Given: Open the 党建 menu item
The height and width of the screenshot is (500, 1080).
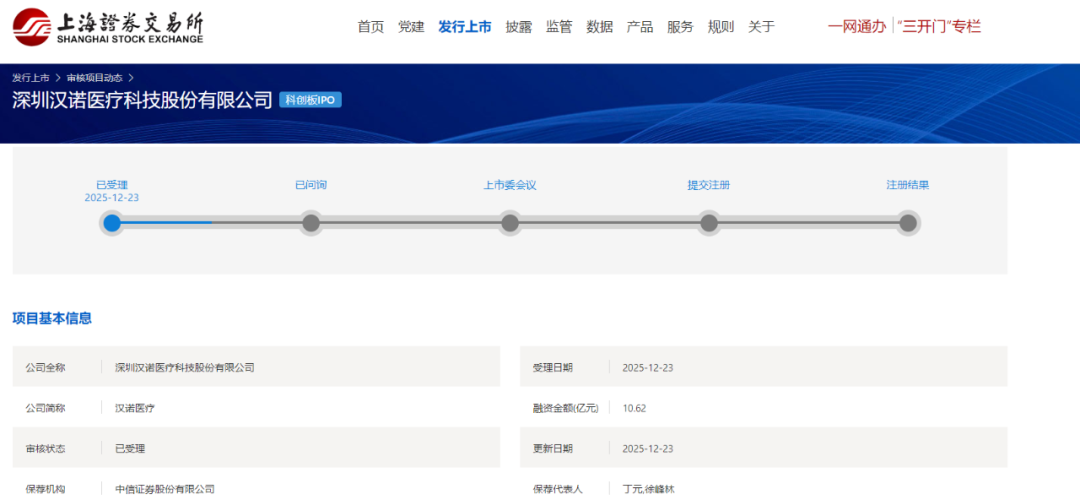Looking at the screenshot, I should click(411, 27).
